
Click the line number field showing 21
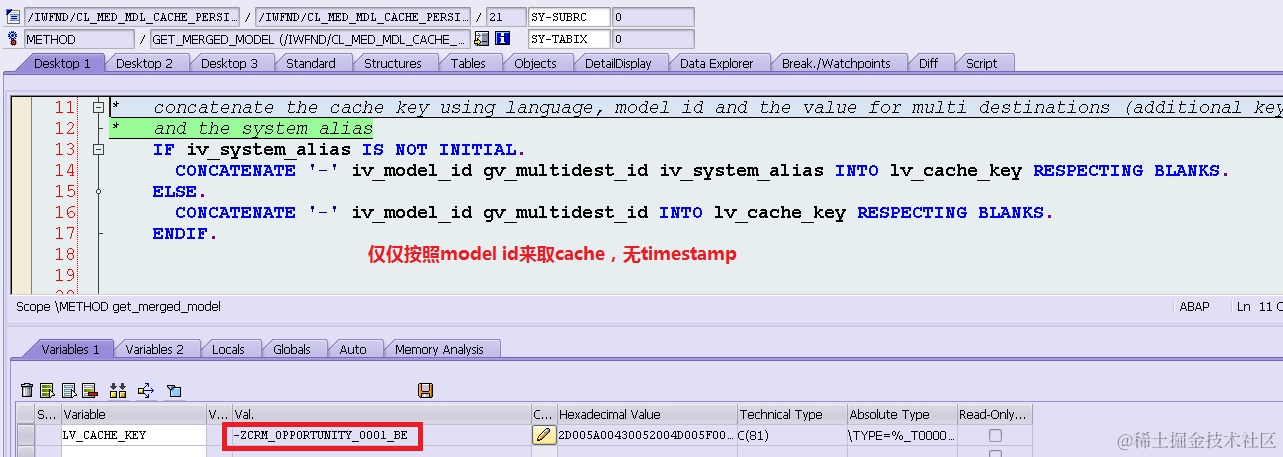click(x=504, y=17)
